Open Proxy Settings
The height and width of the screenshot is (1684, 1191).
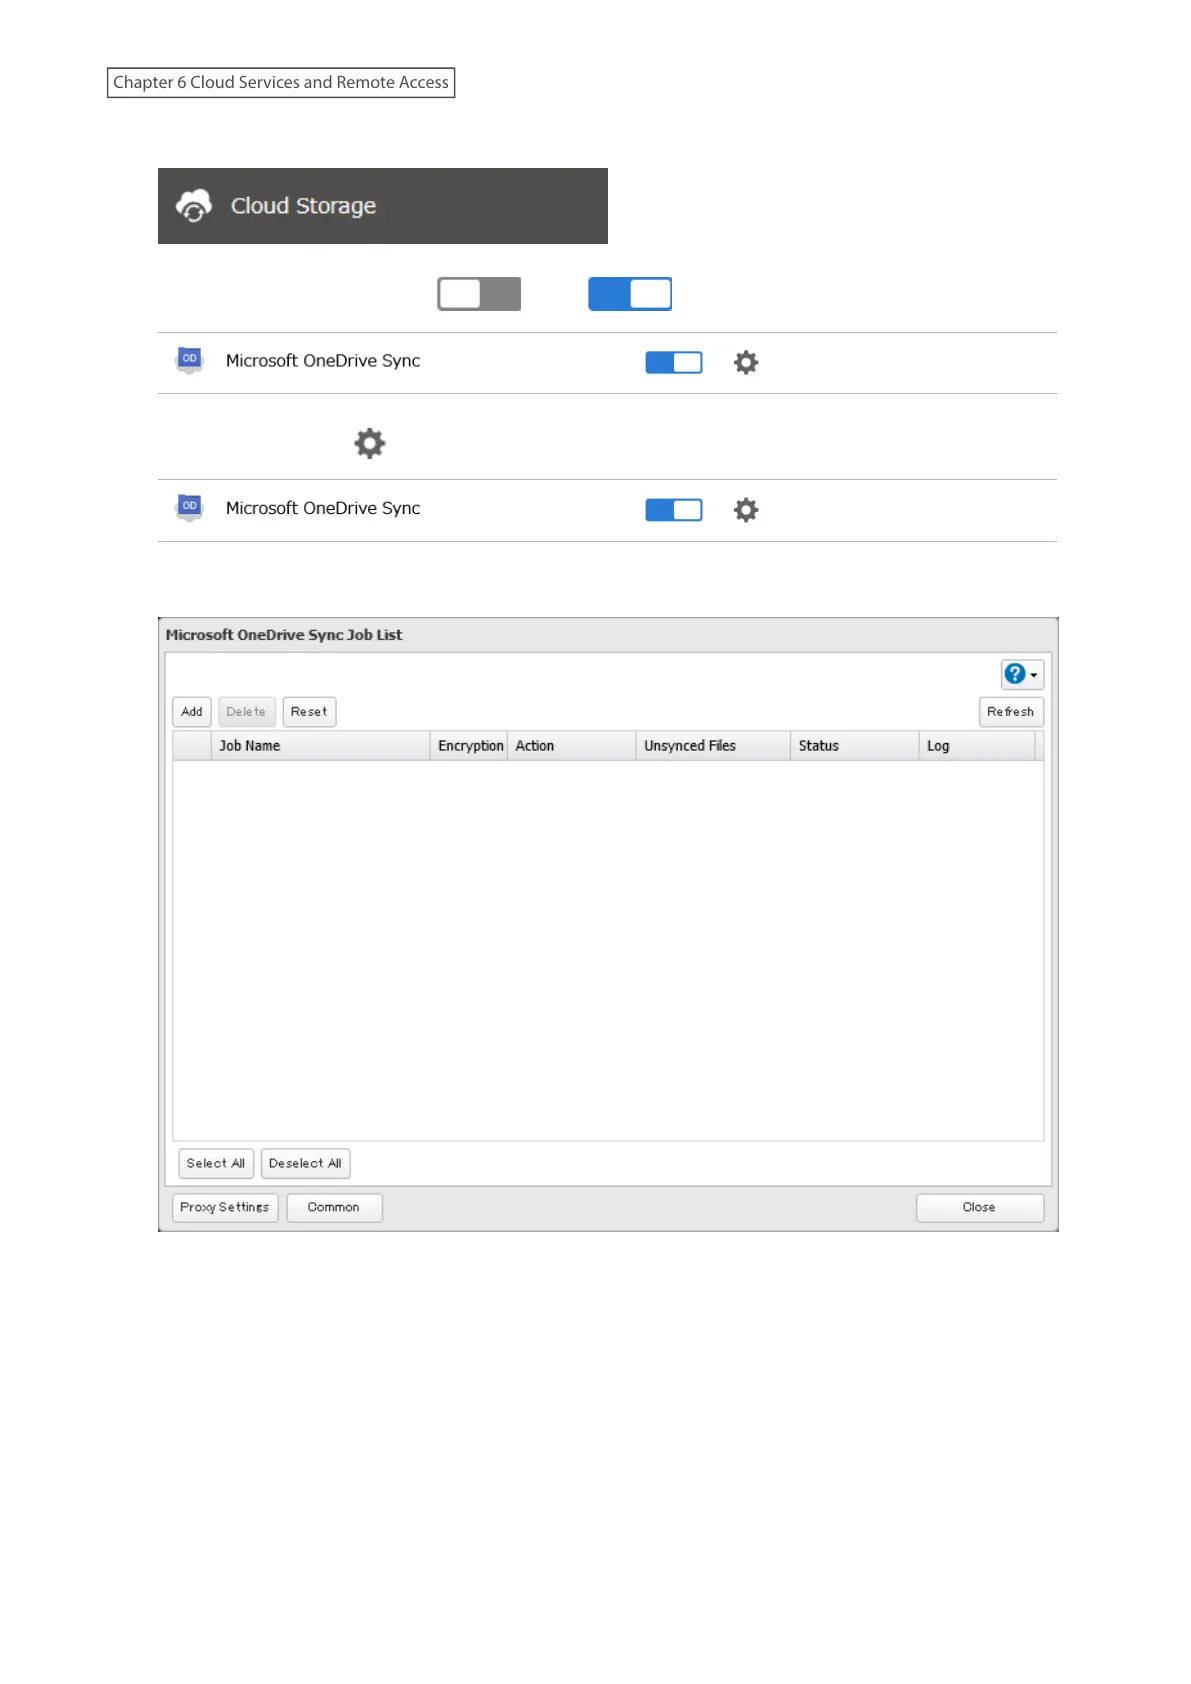(x=225, y=1207)
